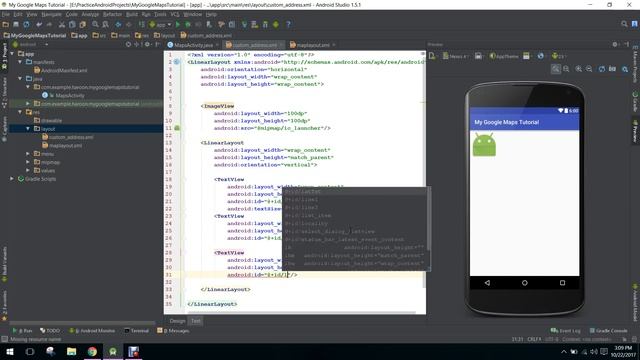The height and width of the screenshot is (360, 640).
Task: Open the Android Monitor tool window
Action: (92, 331)
